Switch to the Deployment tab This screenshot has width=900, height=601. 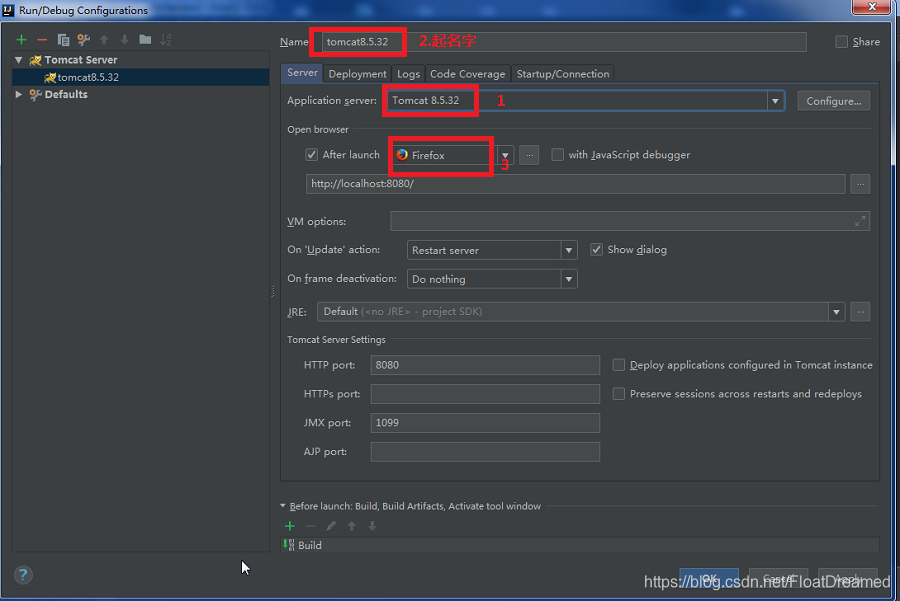tap(357, 74)
